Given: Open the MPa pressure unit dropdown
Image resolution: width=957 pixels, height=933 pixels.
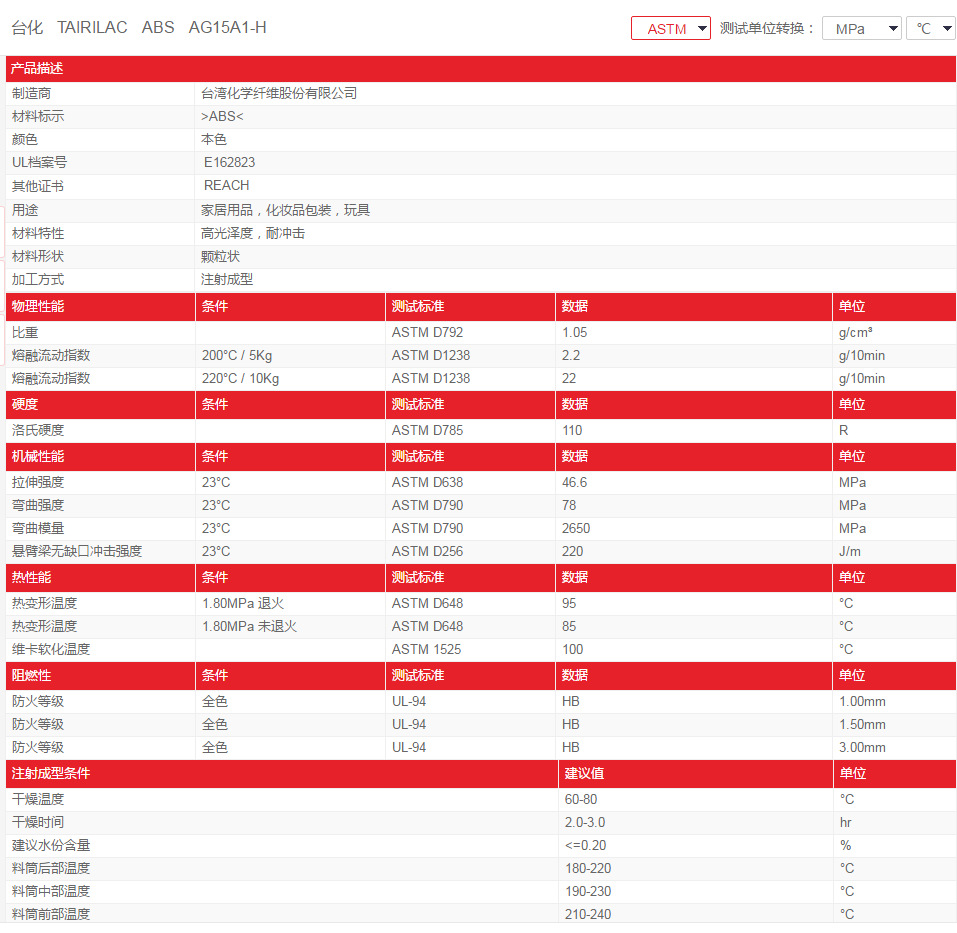Looking at the screenshot, I should point(861,29).
